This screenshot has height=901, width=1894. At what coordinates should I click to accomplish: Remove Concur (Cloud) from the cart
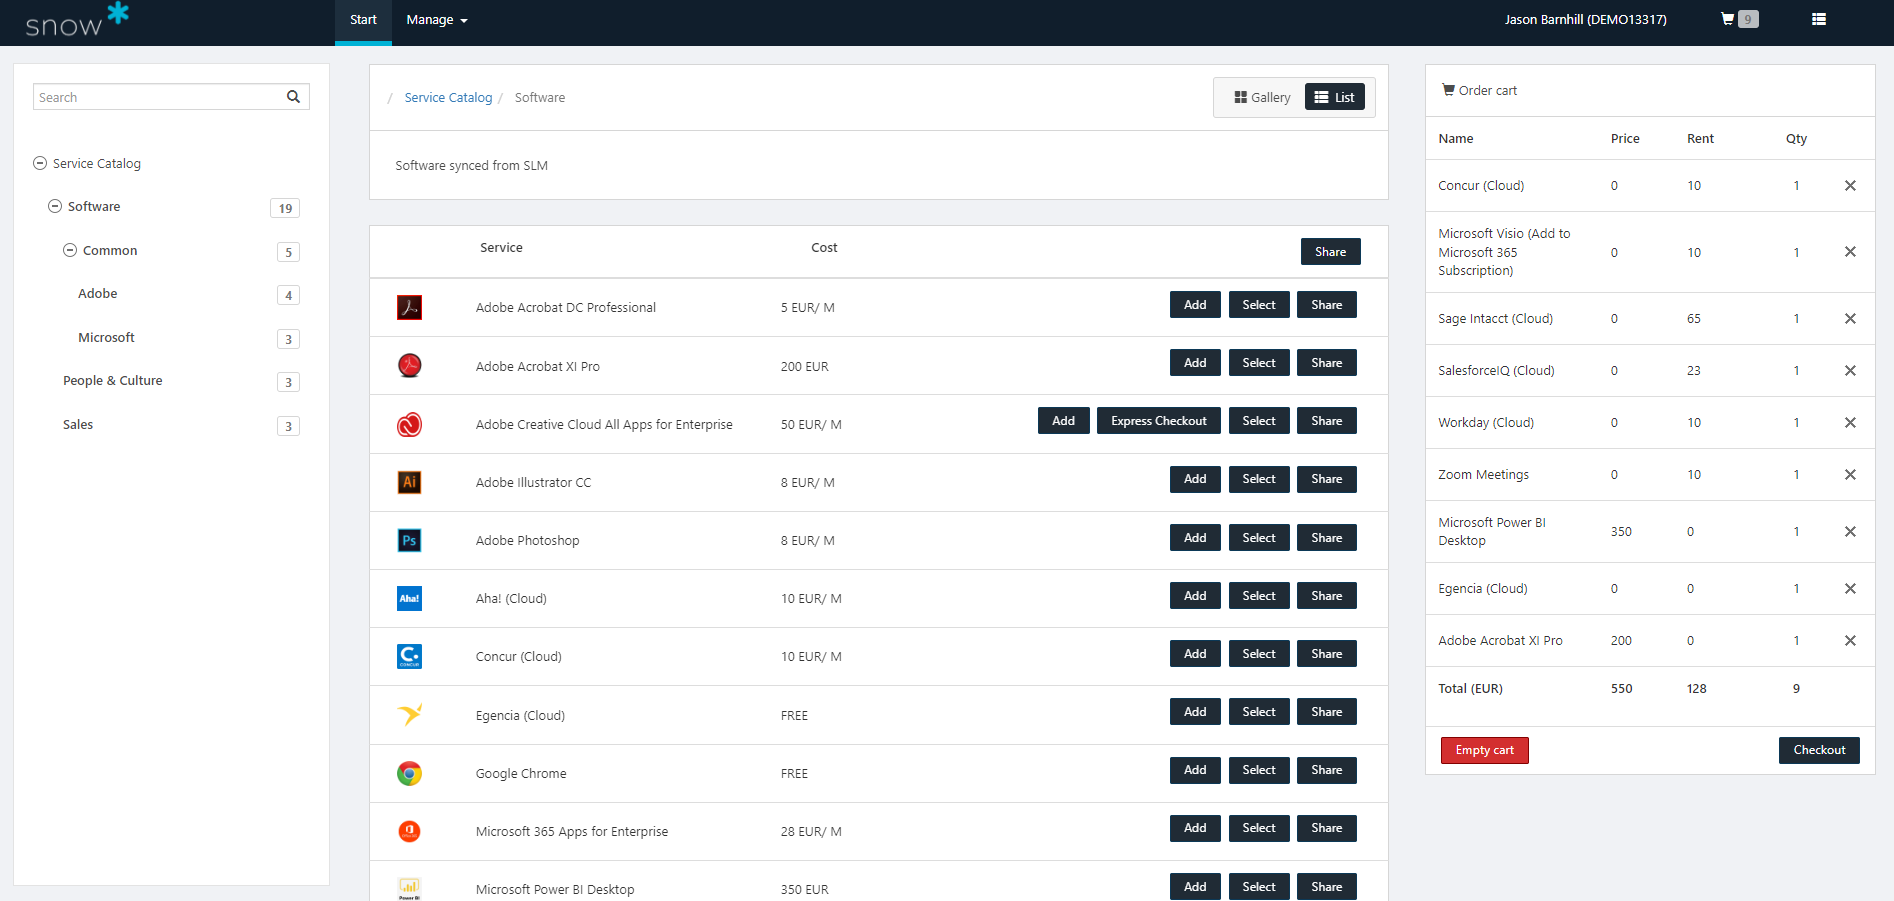tap(1850, 185)
